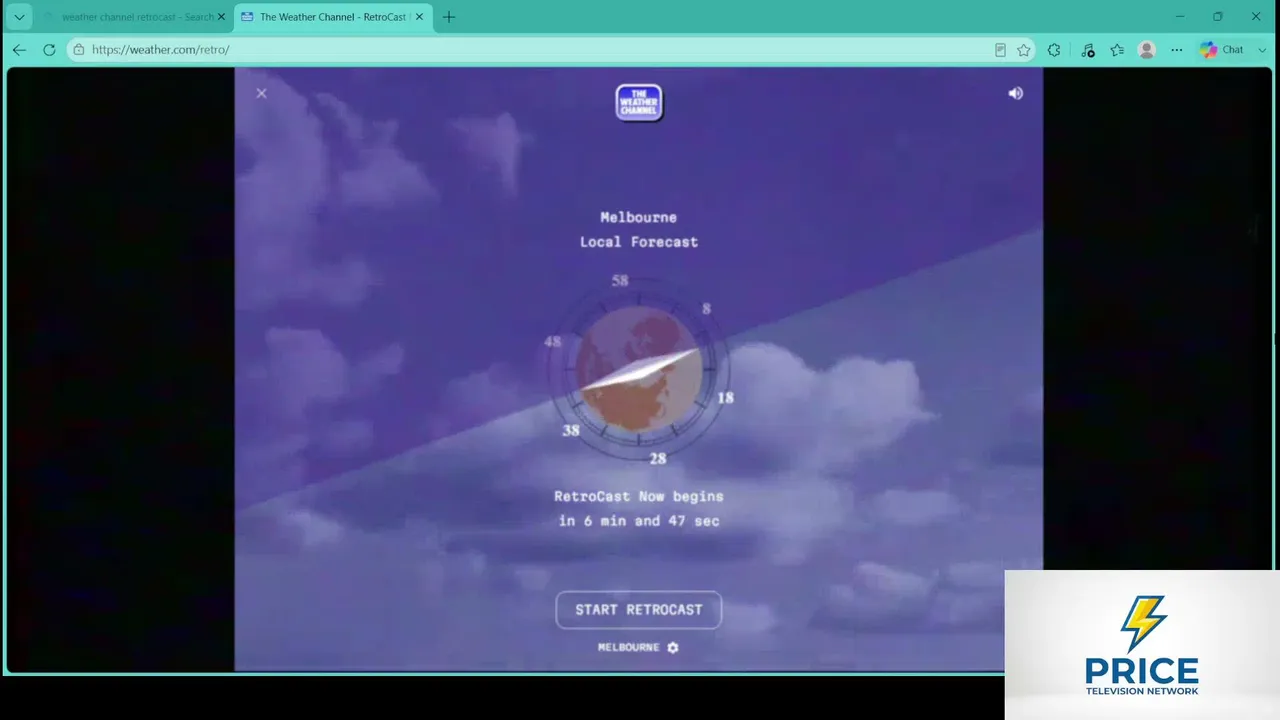1280x720 pixels.
Task: Mute the RetroCast sound with the speaker icon
Action: (1015, 93)
